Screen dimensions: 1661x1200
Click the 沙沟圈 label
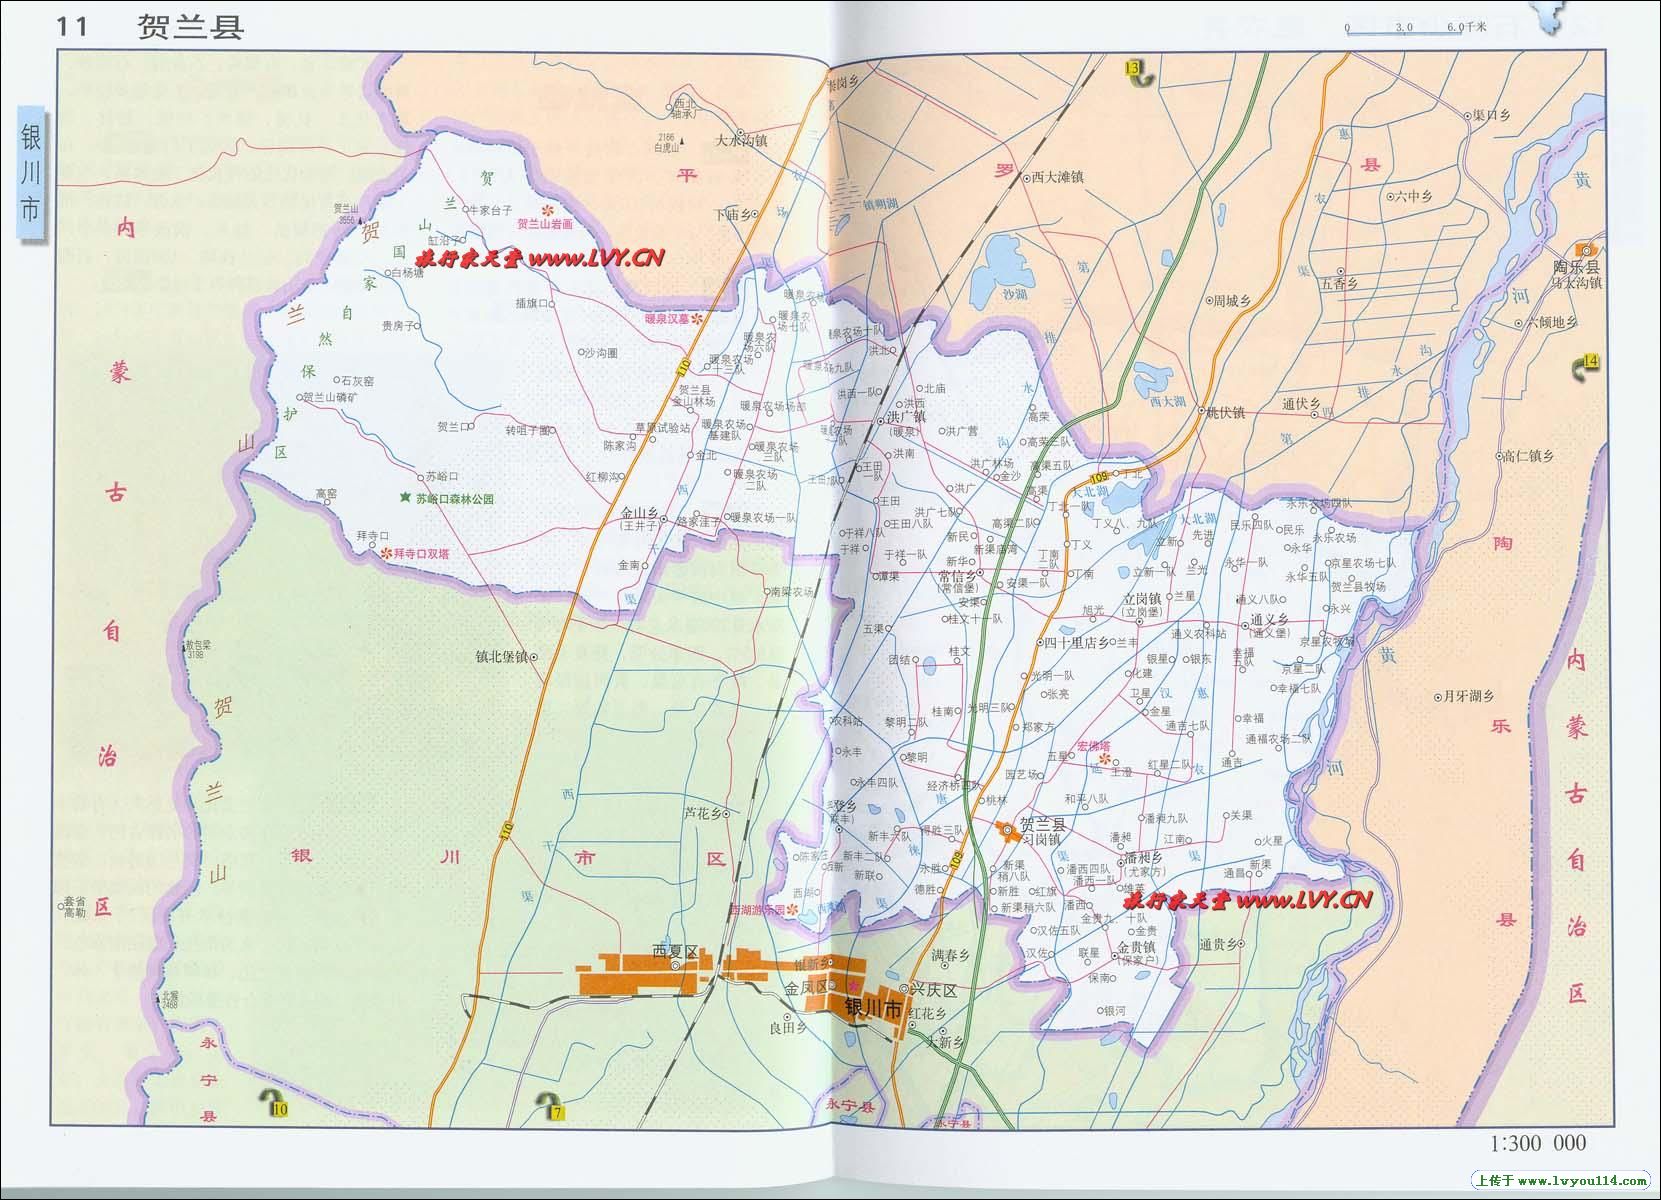click(601, 353)
